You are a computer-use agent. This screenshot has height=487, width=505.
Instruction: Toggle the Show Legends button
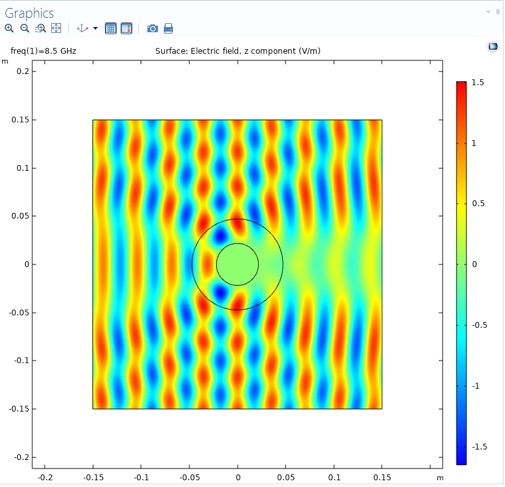point(127,28)
